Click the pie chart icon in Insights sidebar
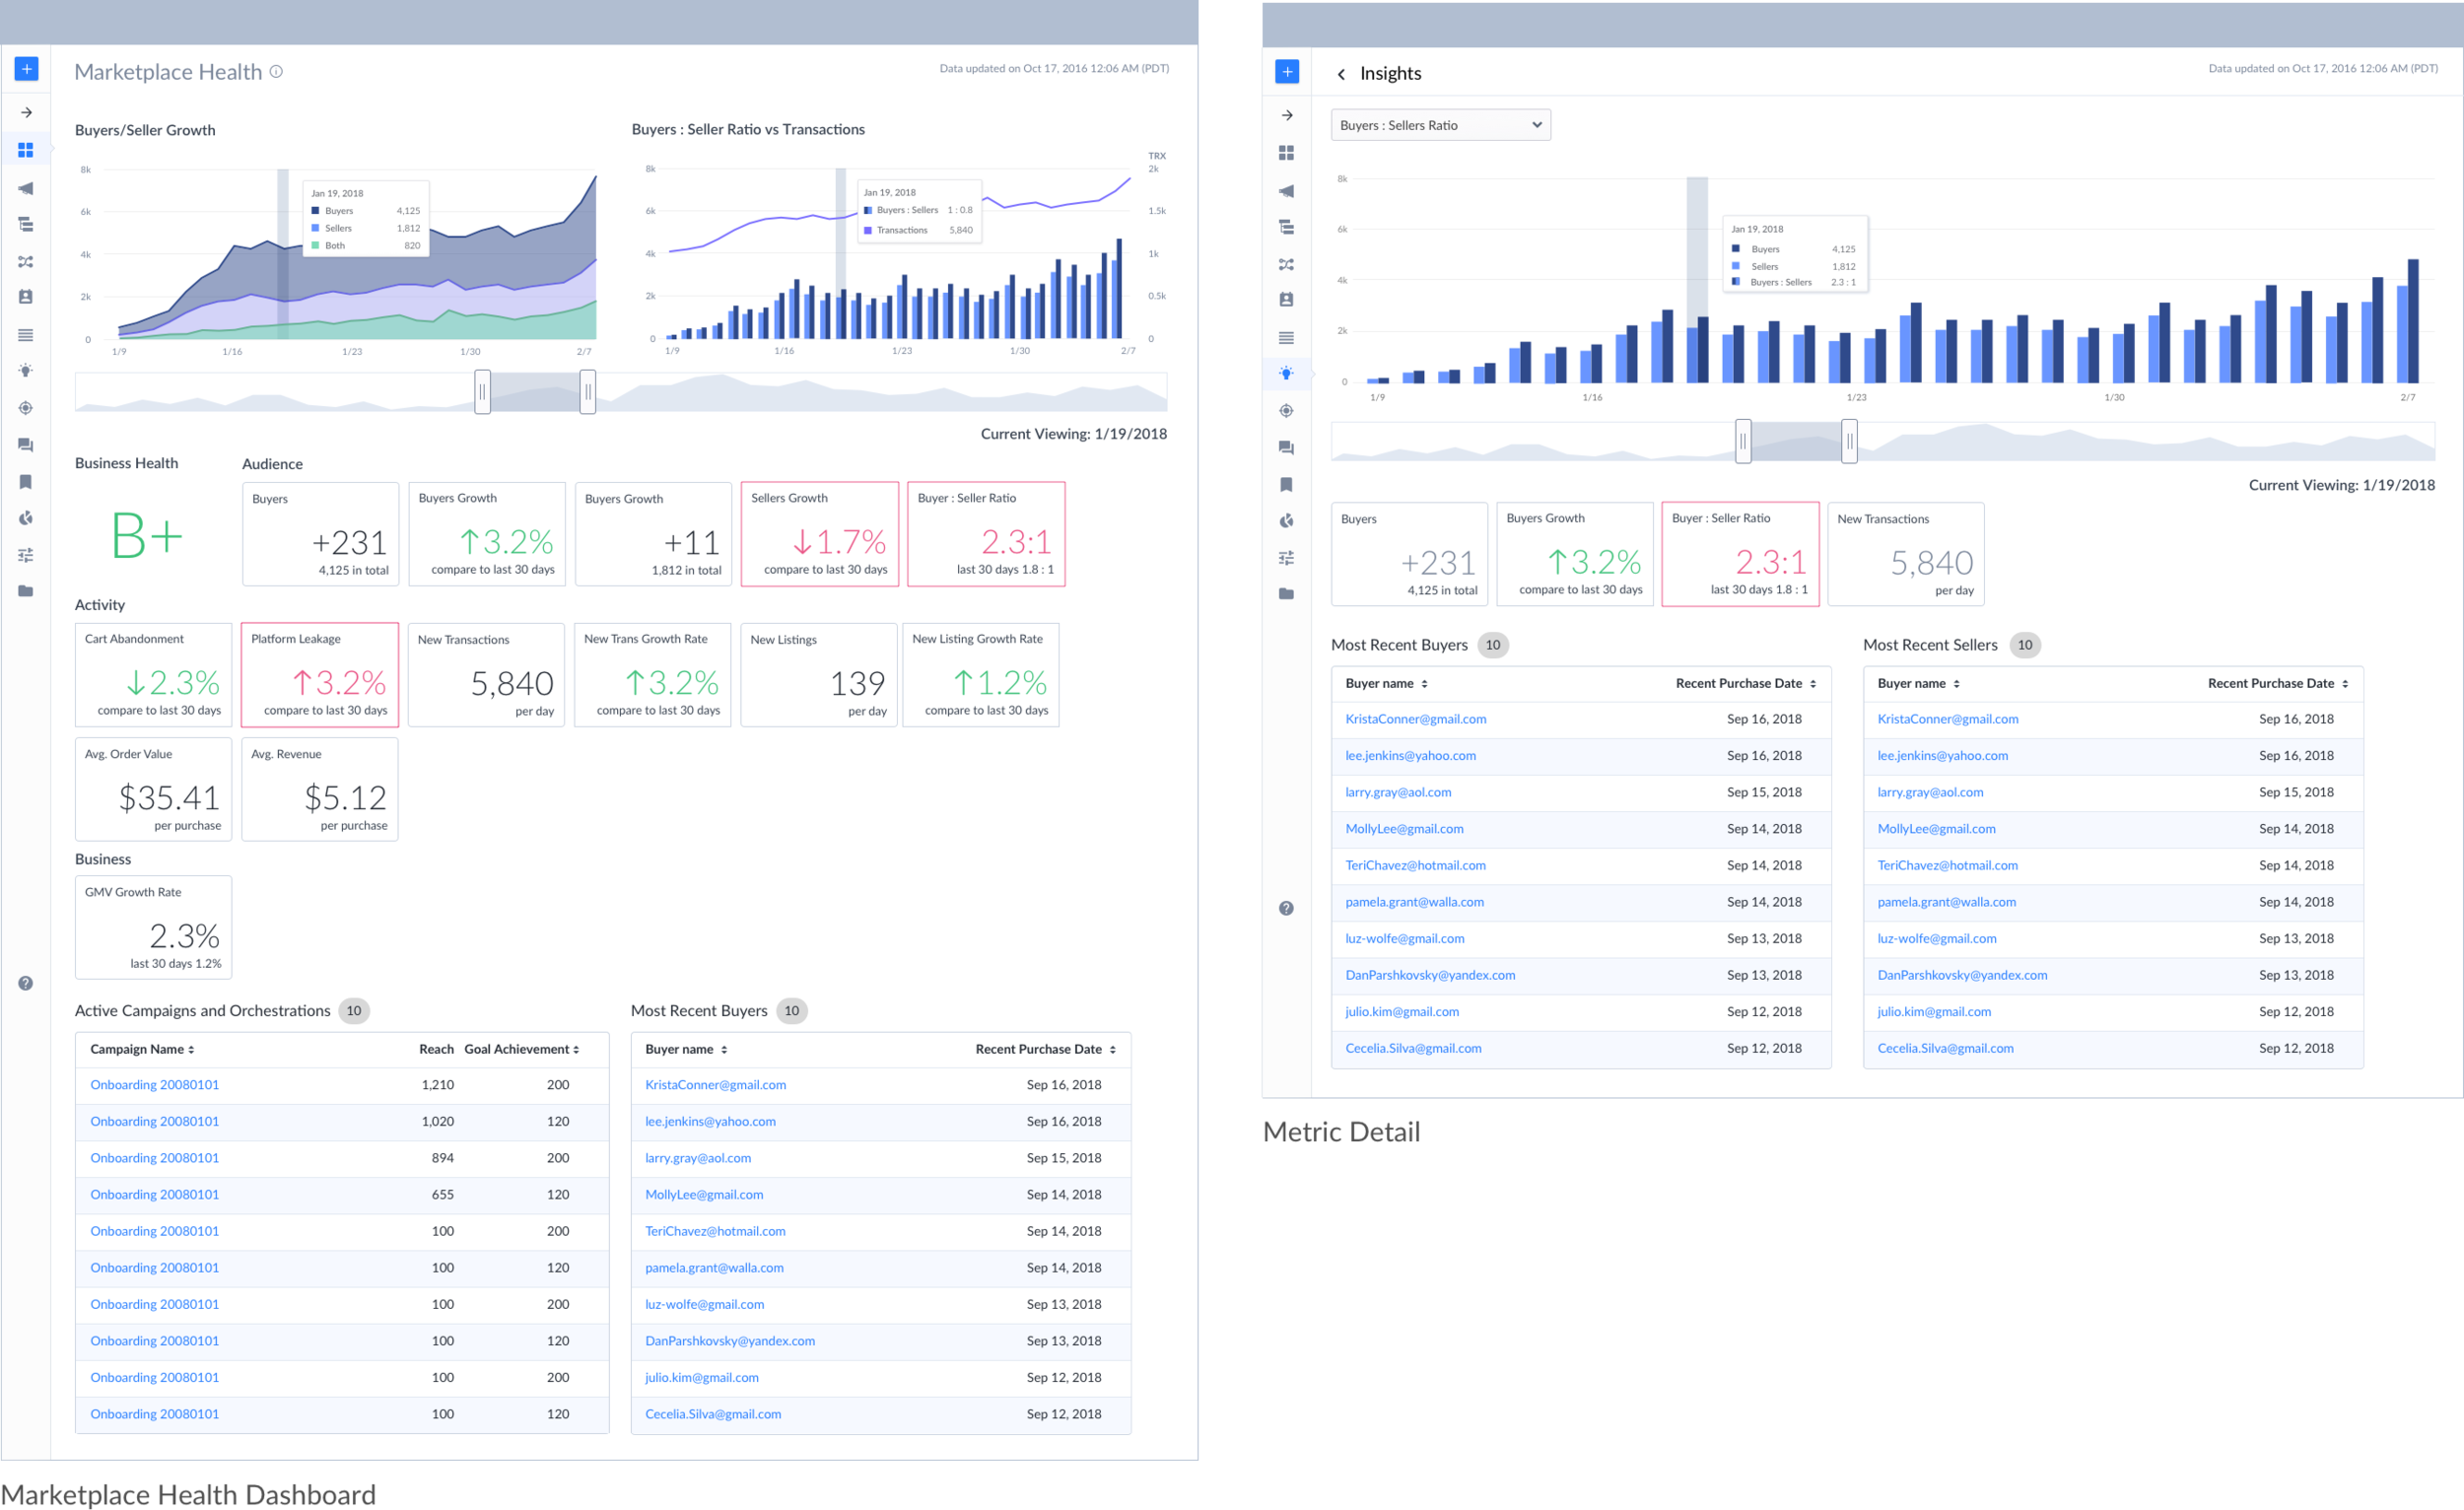Image resolution: width=2464 pixels, height=1510 pixels. 1287,521
